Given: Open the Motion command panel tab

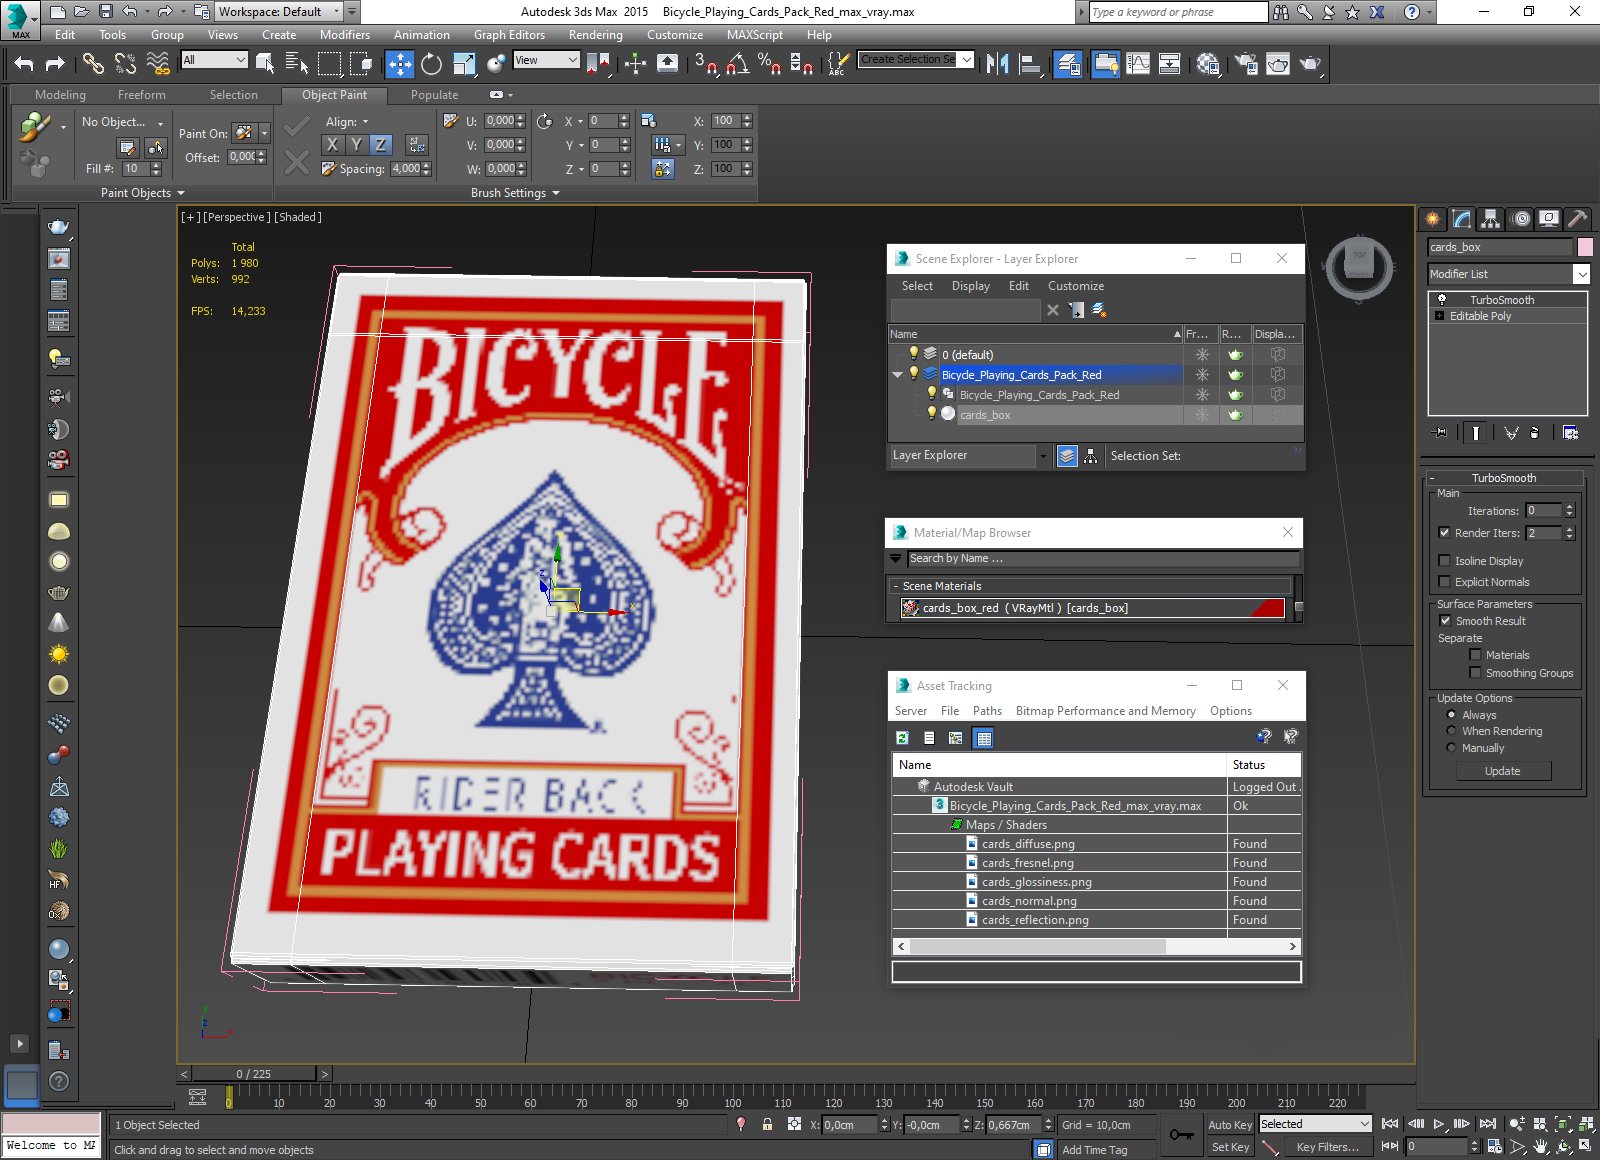Looking at the screenshot, I should (1520, 218).
